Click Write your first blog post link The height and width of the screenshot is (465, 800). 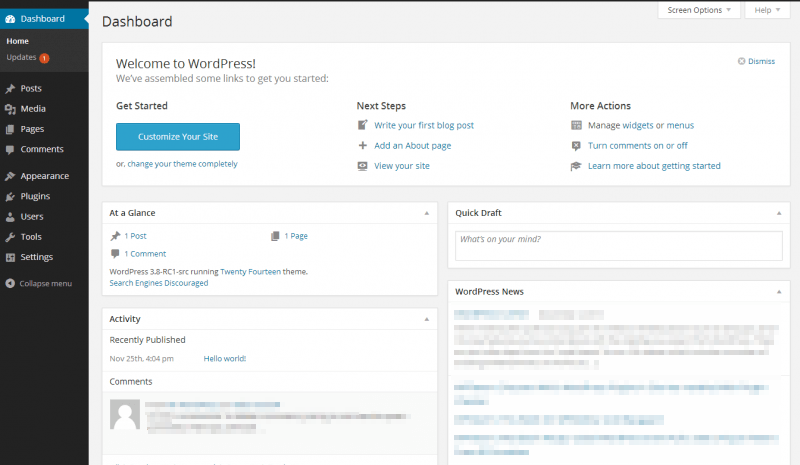424,125
